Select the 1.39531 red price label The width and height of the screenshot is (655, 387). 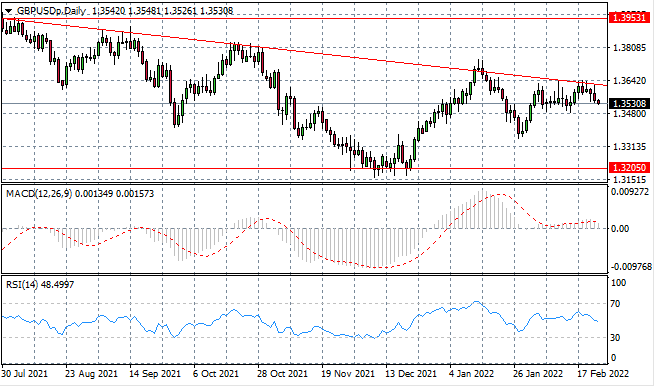coord(630,18)
